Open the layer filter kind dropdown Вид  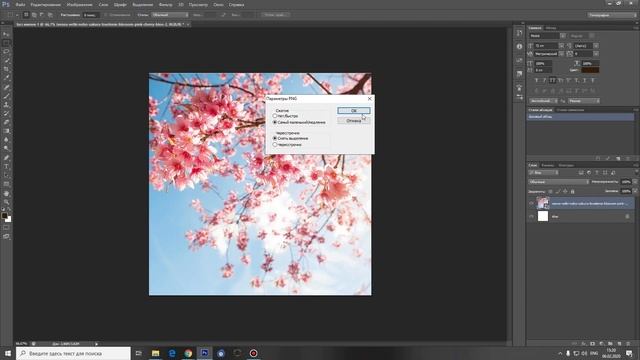(543, 173)
